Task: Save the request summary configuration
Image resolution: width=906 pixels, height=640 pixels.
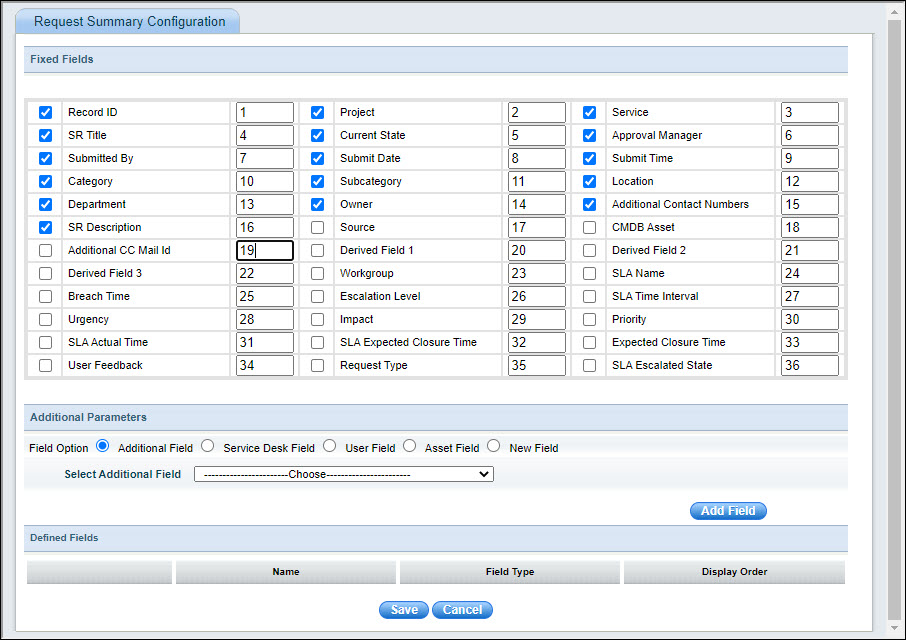Action: tap(404, 610)
